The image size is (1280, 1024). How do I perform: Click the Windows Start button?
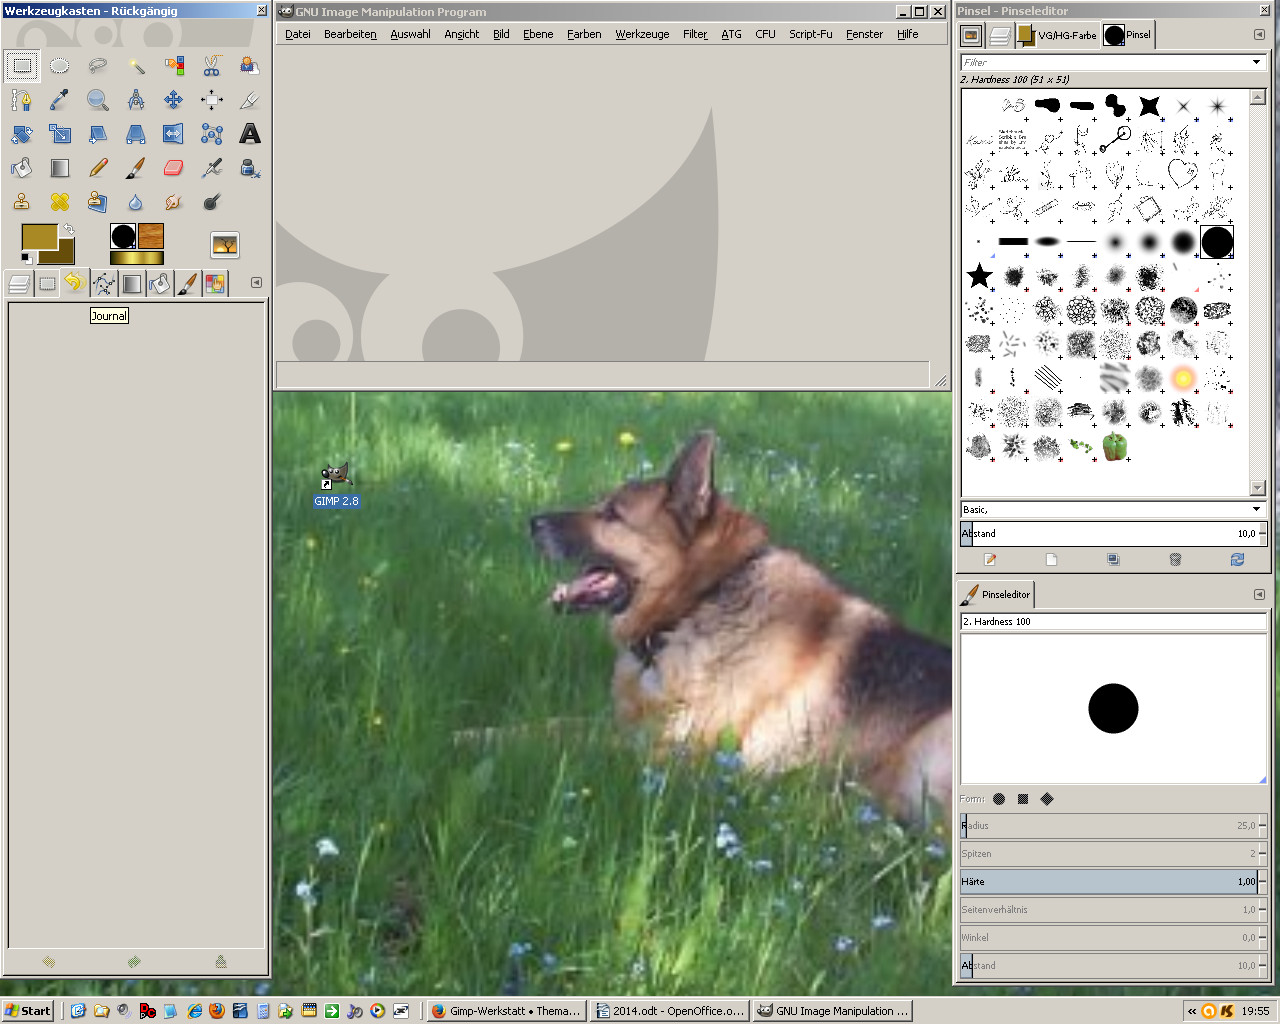(x=28, y=1011)
